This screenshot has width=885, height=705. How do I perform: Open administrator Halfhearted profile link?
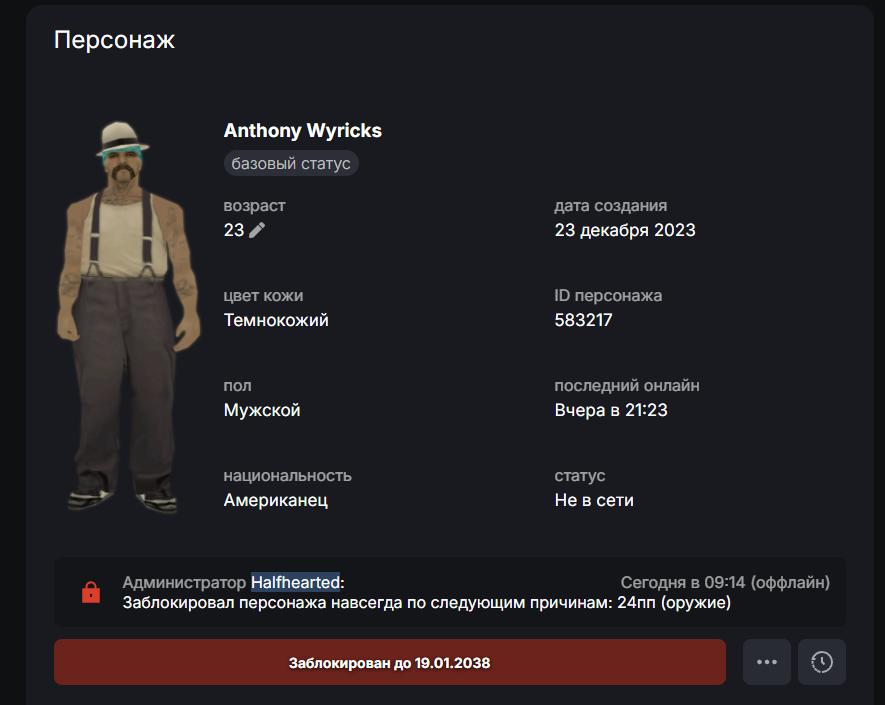coord(295,582)
